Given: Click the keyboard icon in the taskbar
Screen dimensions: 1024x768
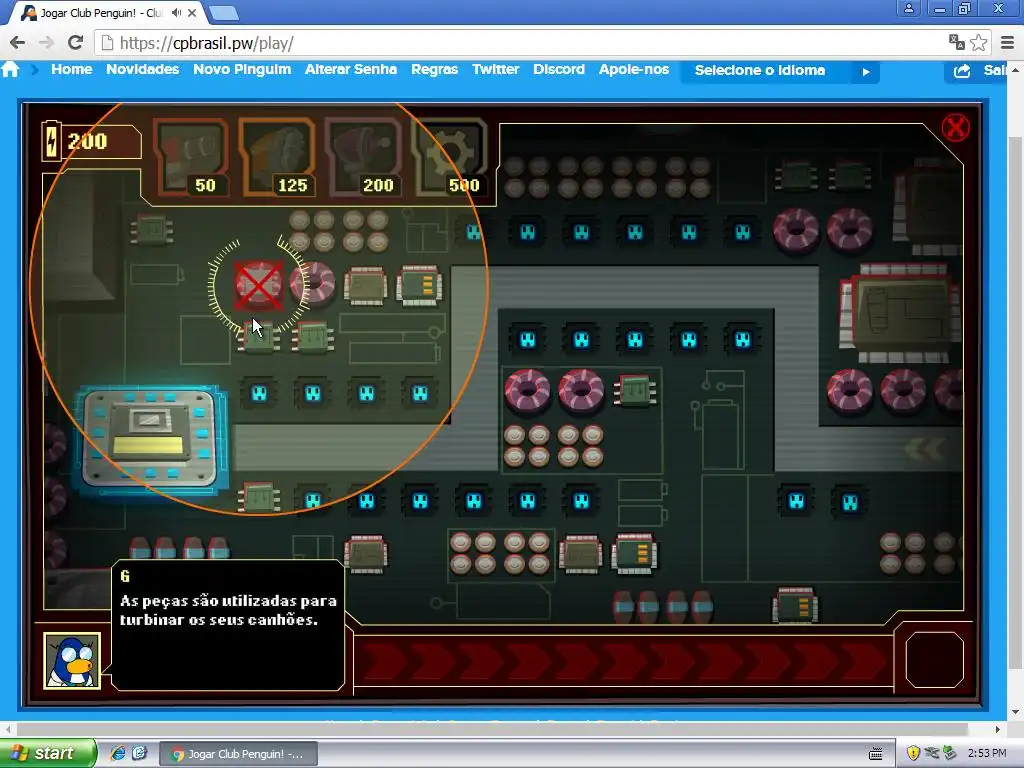Looking at the screenshot, I should coord(876,754).
